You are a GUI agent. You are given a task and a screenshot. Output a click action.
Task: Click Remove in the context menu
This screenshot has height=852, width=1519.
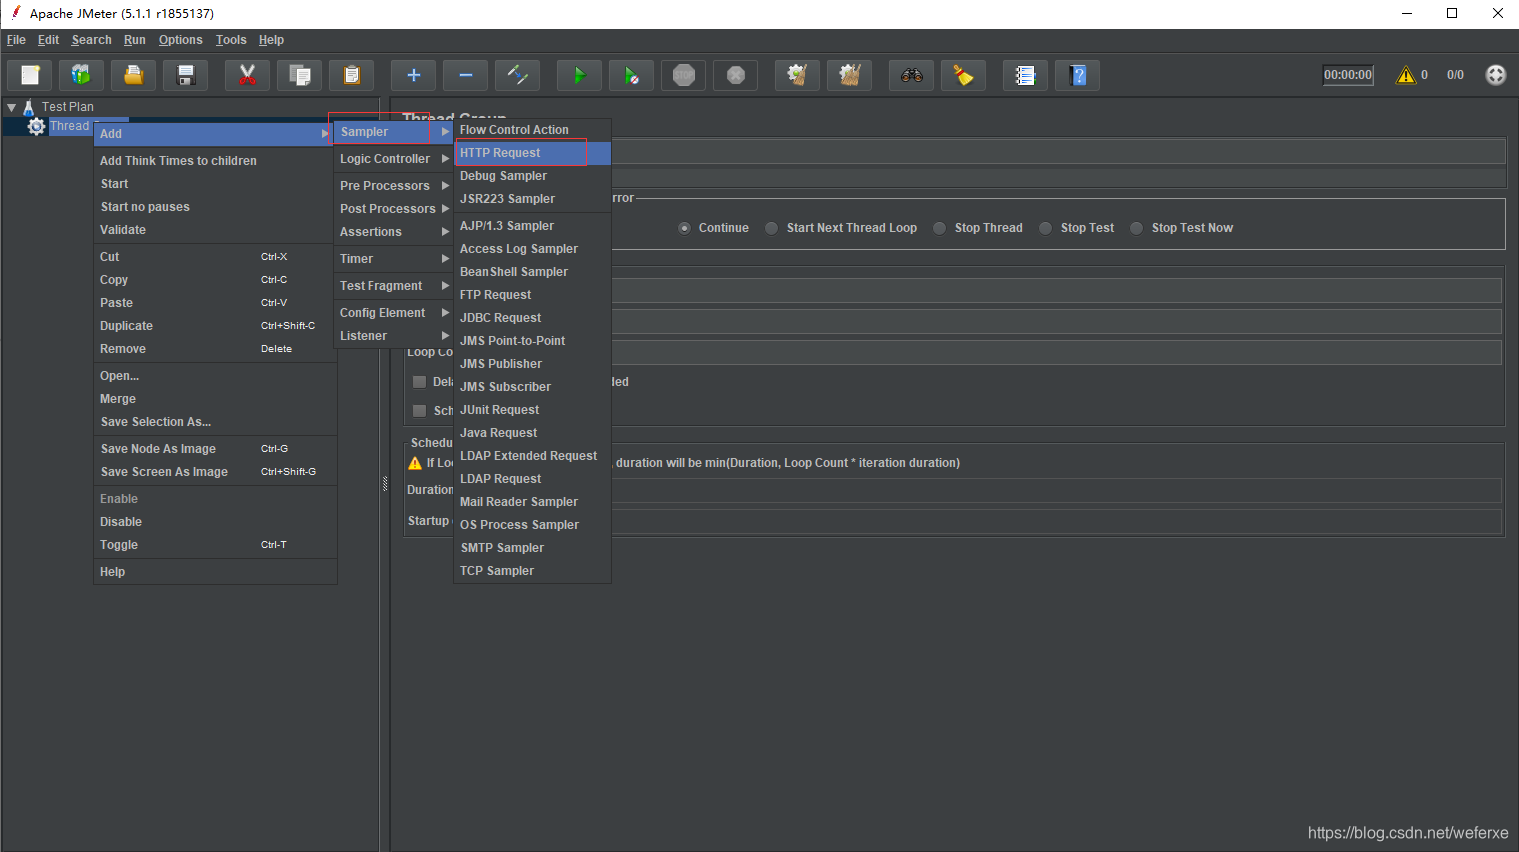click(x=215, y=349)
